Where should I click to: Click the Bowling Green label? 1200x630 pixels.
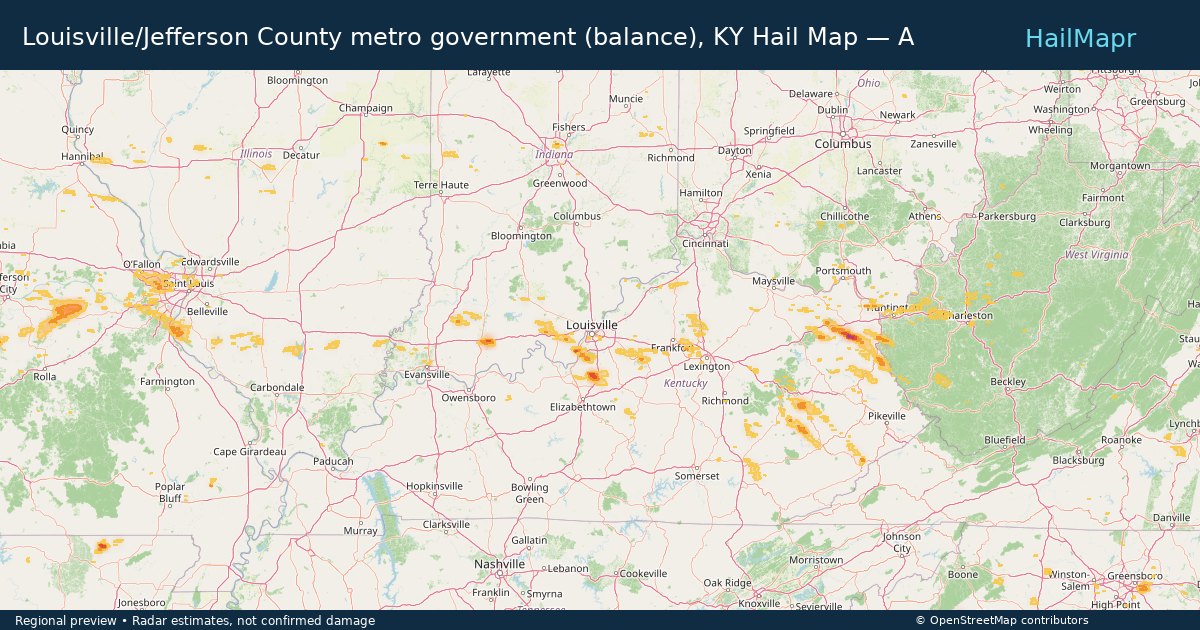530,493
